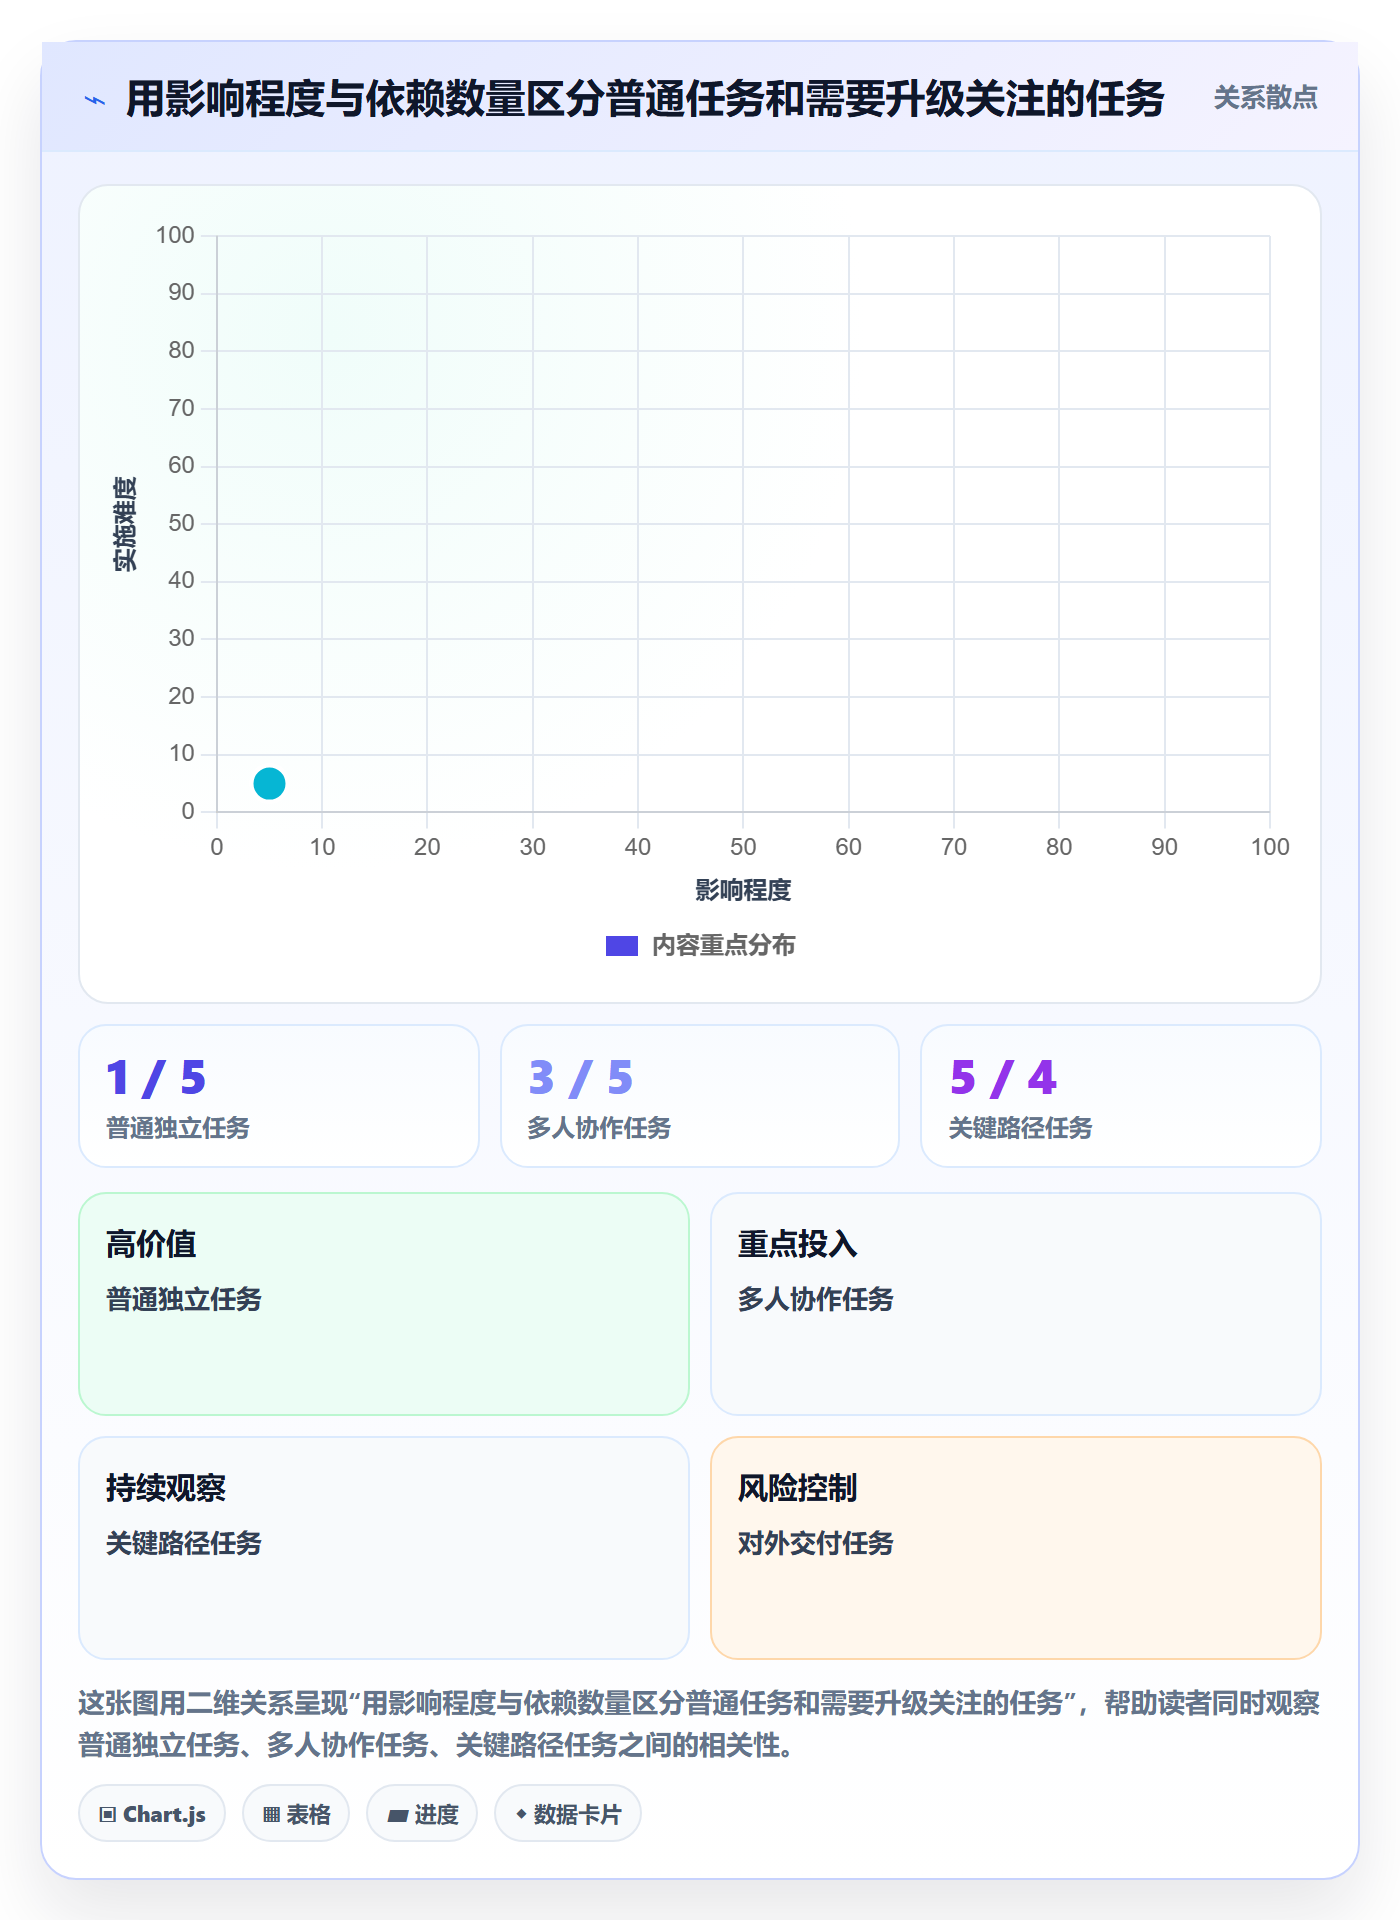Click the 实施难度 vertical axis title
Viewport: 1400px width, 1920px height.
(x=125, y=523)
